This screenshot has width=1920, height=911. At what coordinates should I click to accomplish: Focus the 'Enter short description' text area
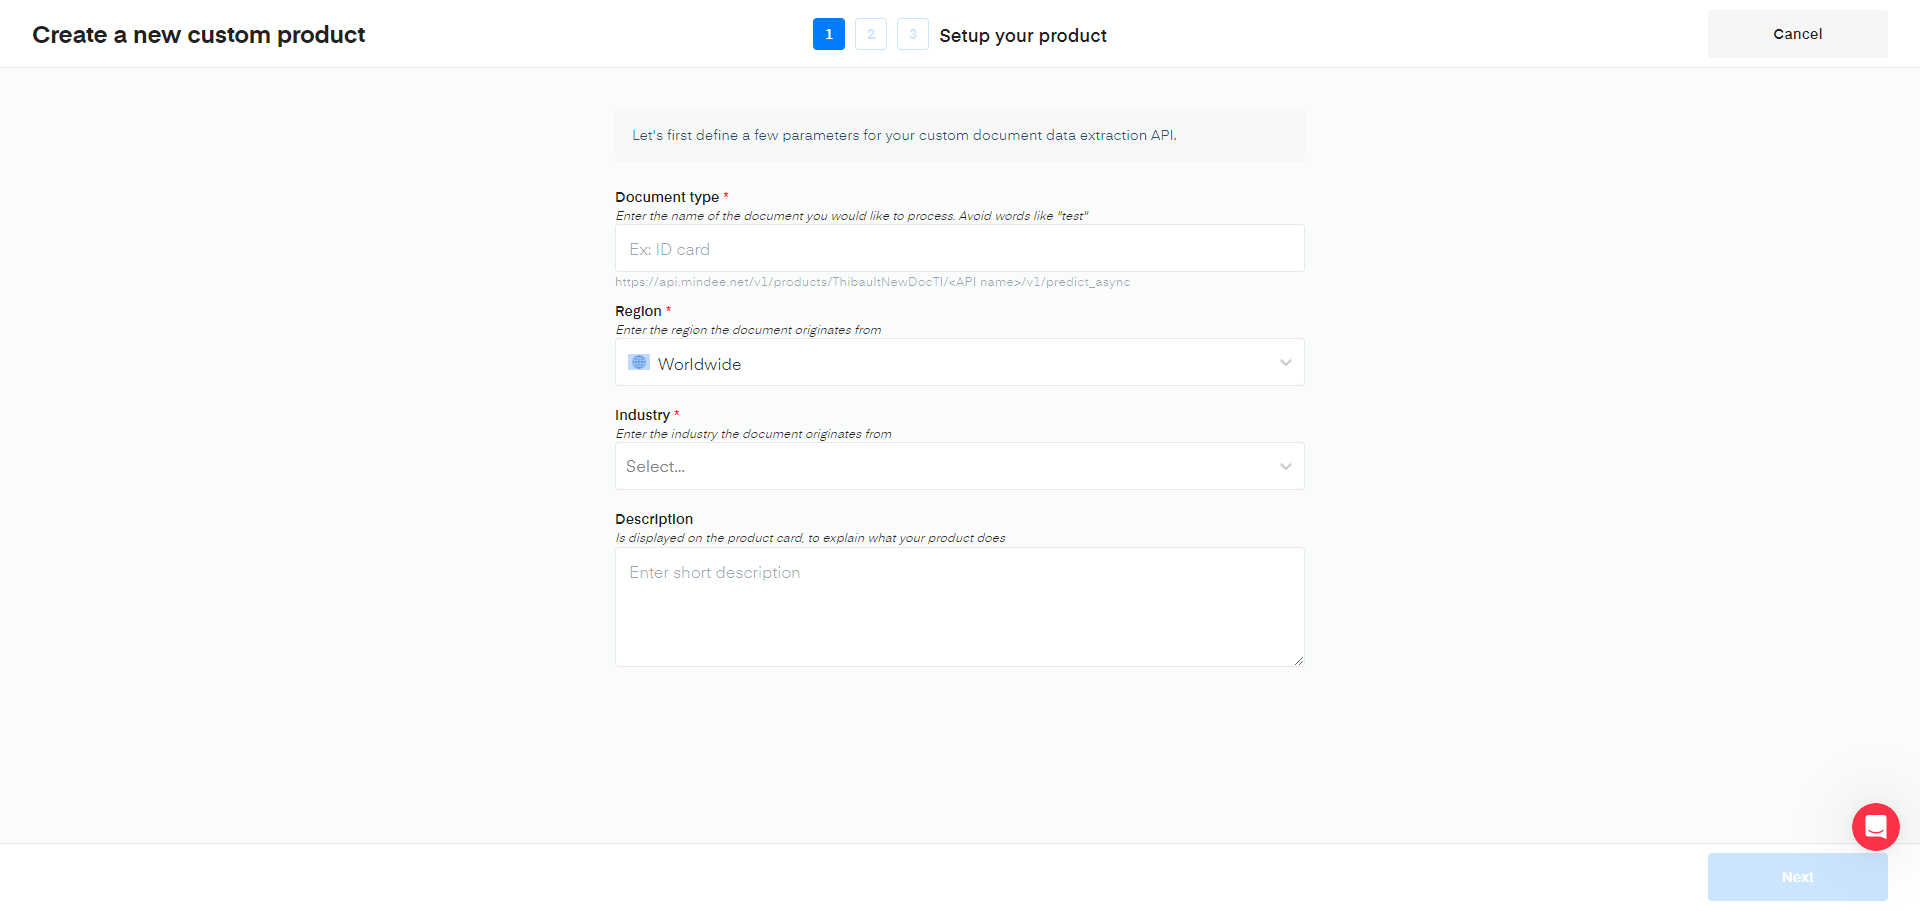coord(959,607)
